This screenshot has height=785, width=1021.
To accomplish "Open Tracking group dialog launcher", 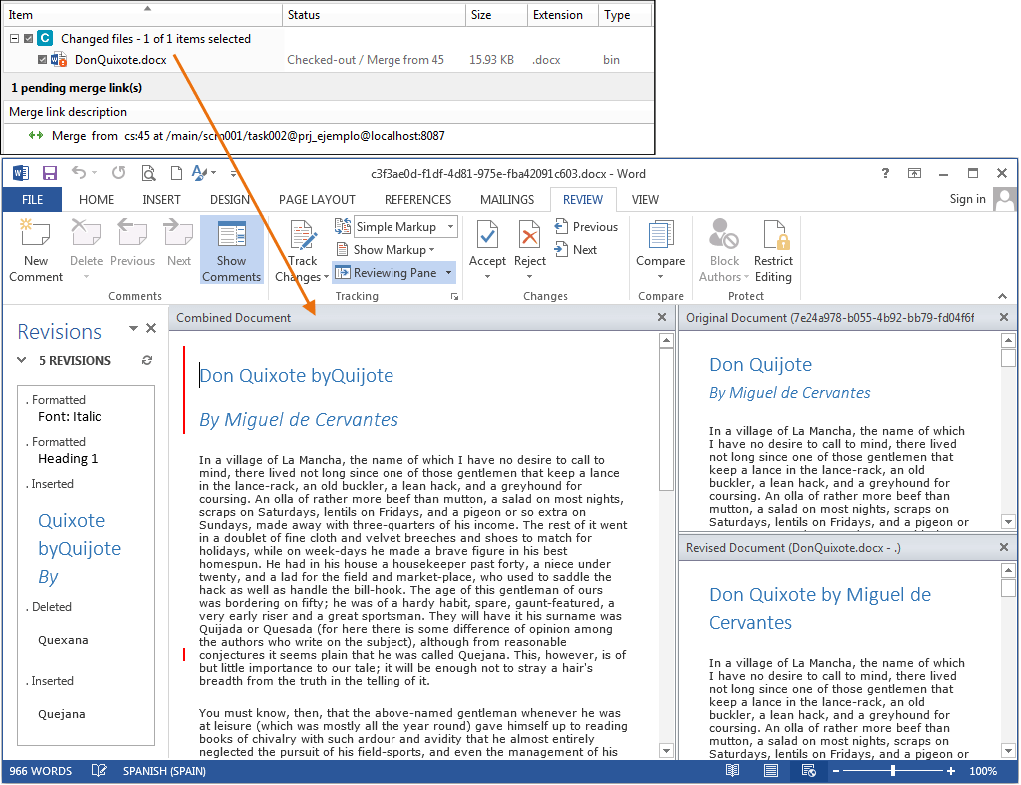I will [x=454, y=297].
